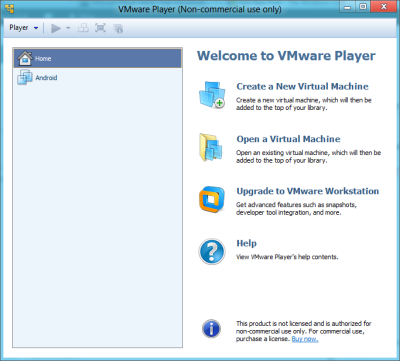This screenshot has width=400, height=361.
Task: Select the Home entry in the library
Action: tap(98, 58)
